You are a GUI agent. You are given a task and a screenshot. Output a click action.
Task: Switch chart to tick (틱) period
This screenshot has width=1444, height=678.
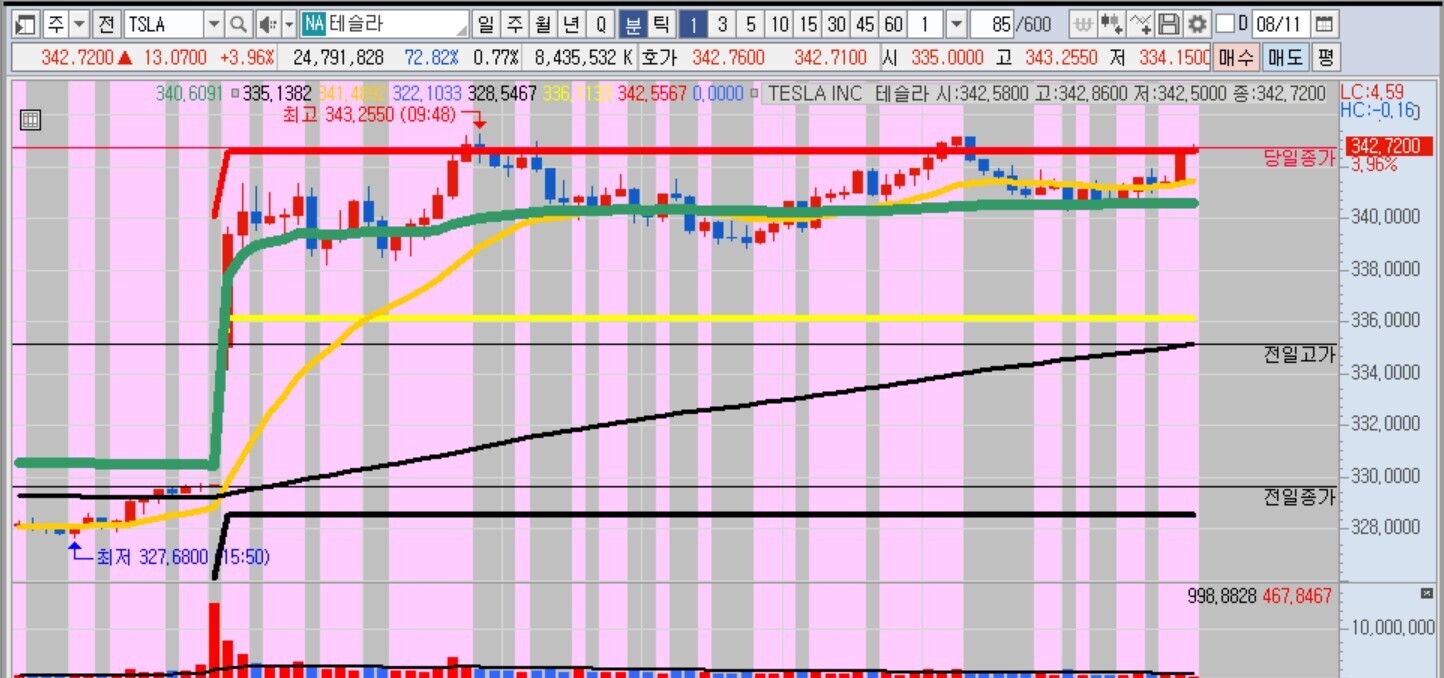[x=661, y=23]
